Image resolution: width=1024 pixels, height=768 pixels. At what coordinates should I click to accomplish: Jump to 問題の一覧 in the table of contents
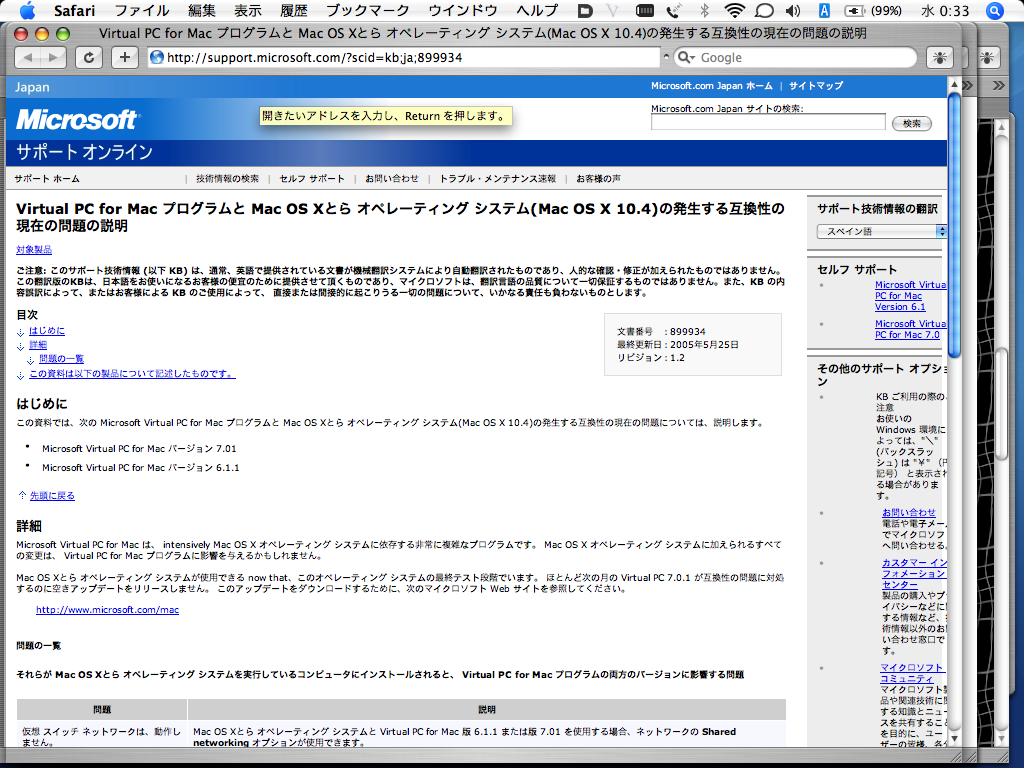pyautogui.click(x=61, y=359)
